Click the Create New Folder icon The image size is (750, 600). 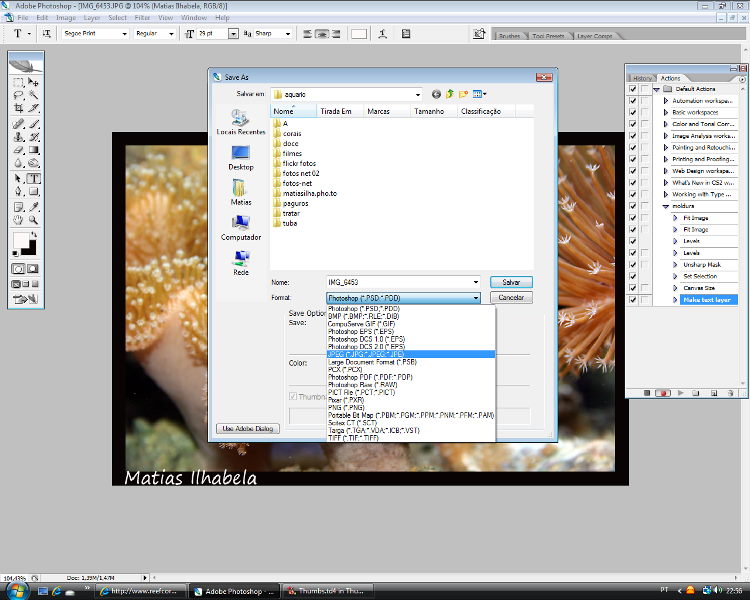(464, 94)
